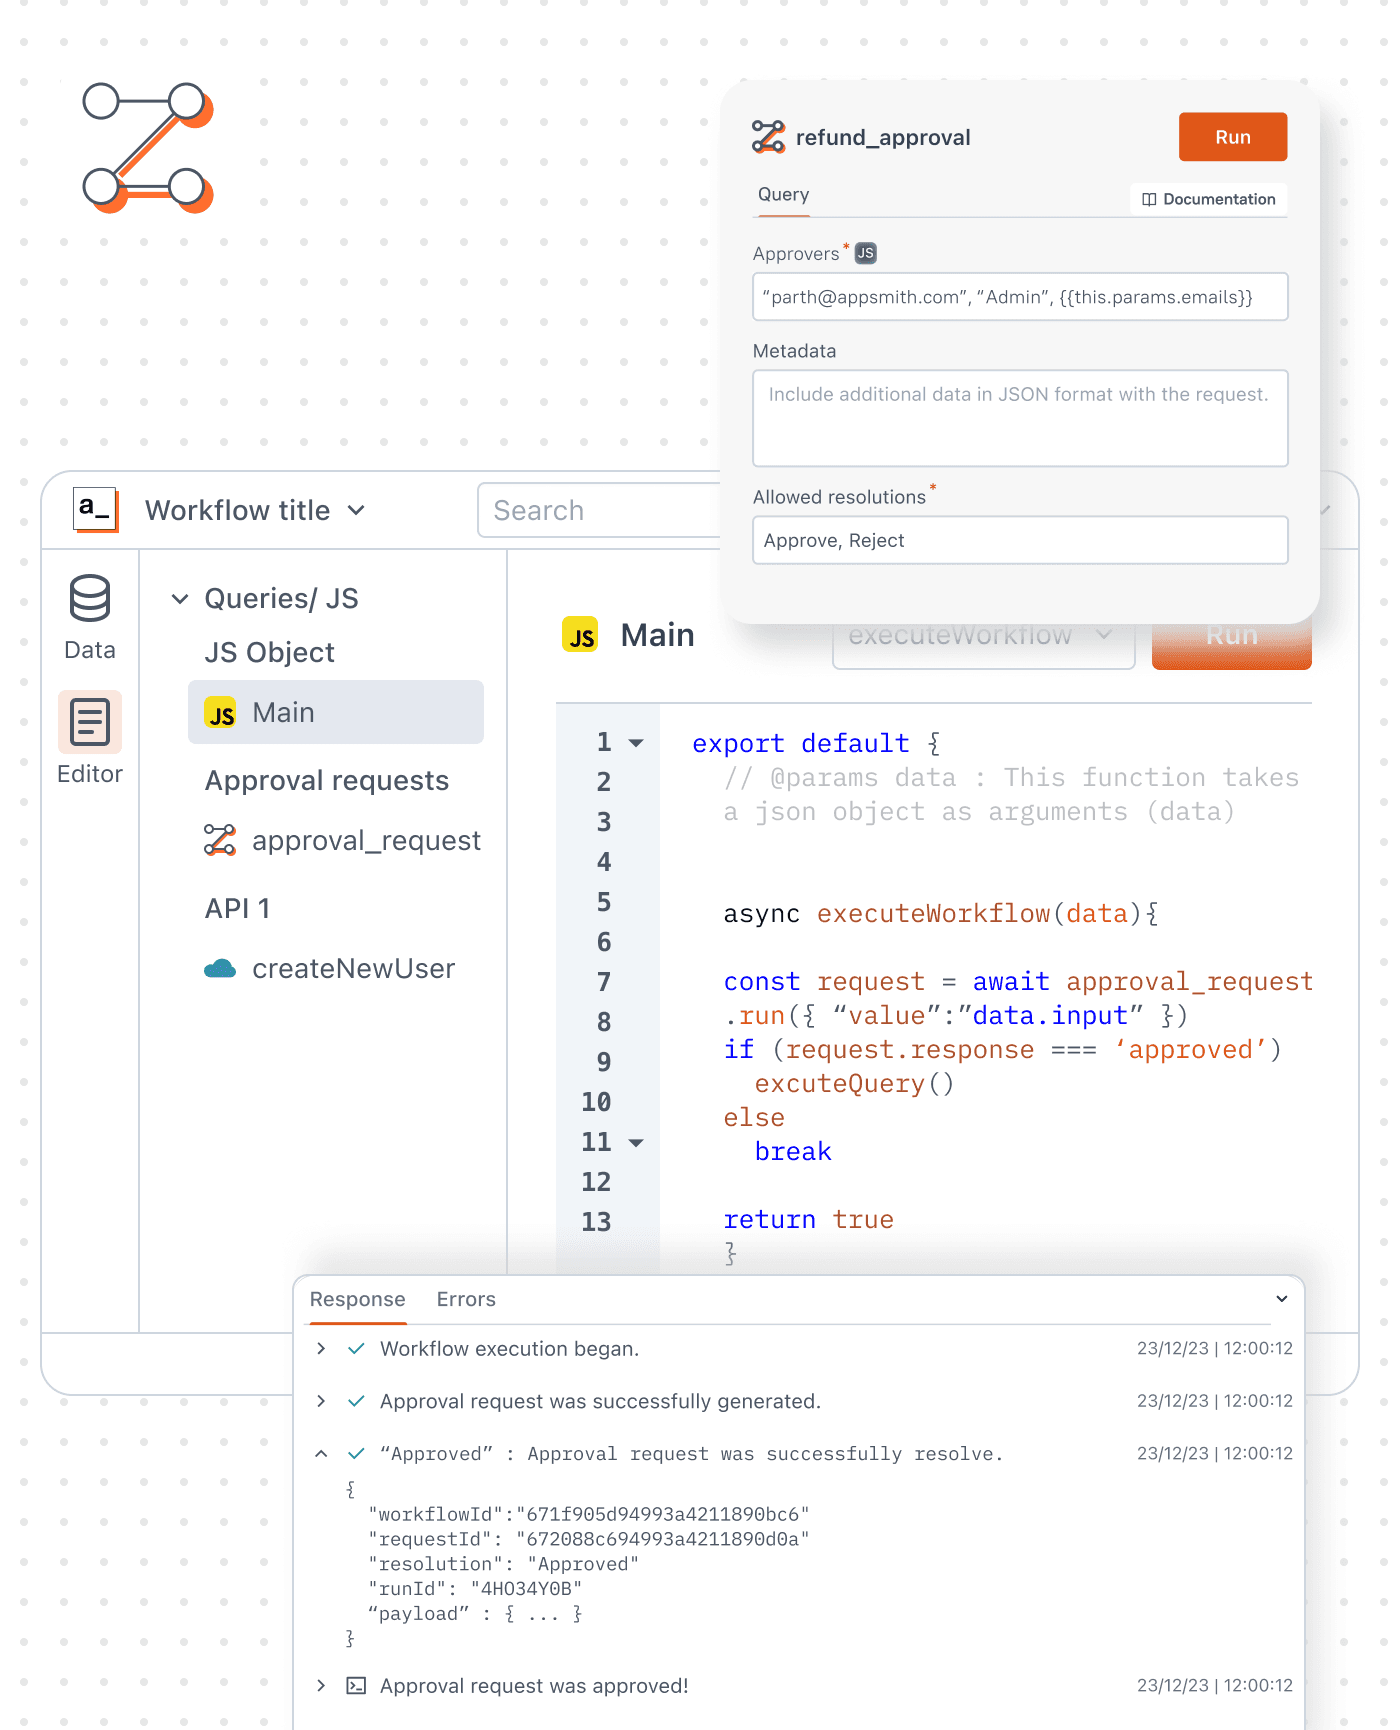Viewport: 1400px width, 1730px height.
Task: Open approval_request in the sidebar
Action: click(342, 840)
